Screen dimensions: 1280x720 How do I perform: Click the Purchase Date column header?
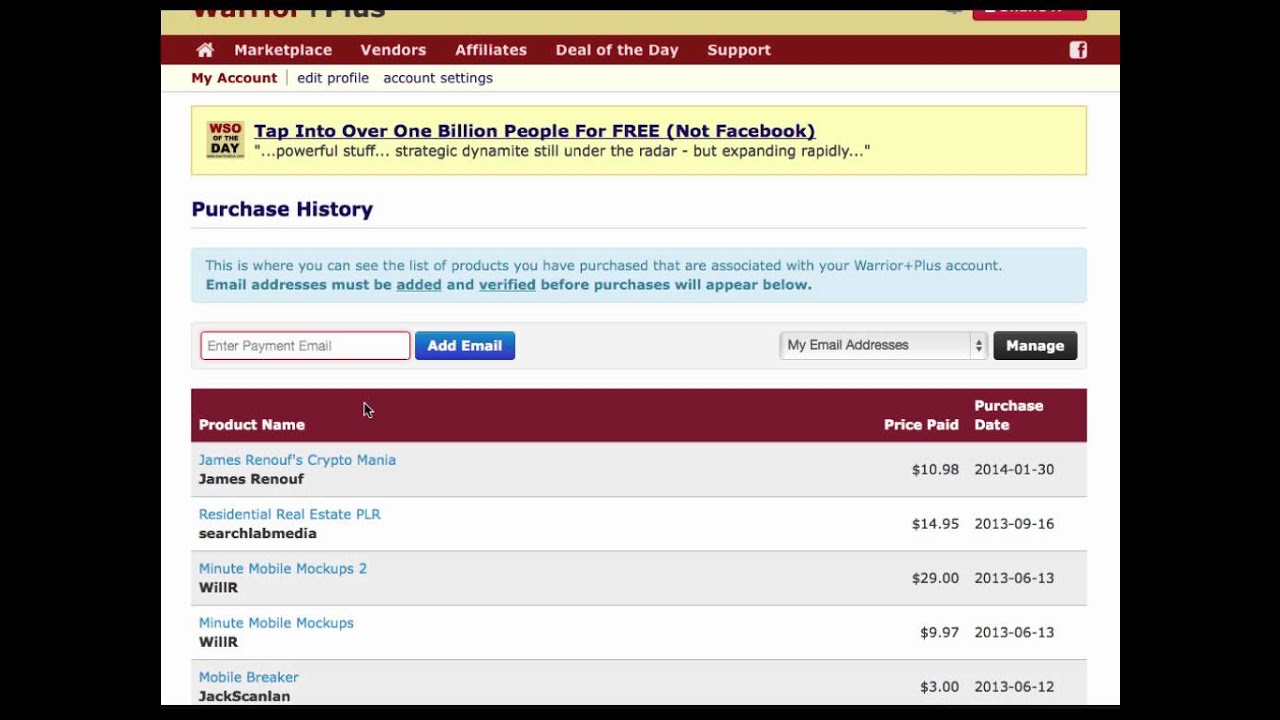point(1009,415)
